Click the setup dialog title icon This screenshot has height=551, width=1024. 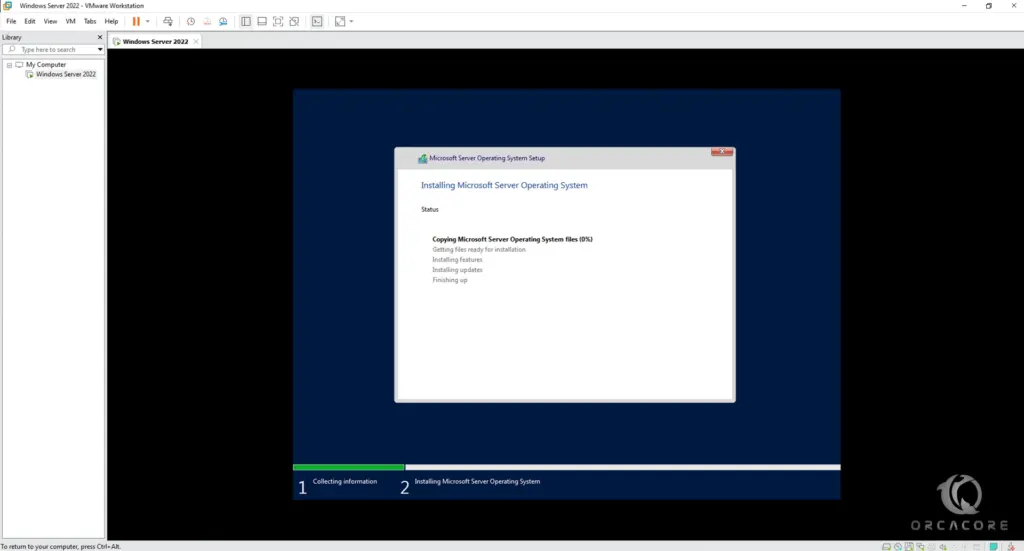[x=423, y=158]
